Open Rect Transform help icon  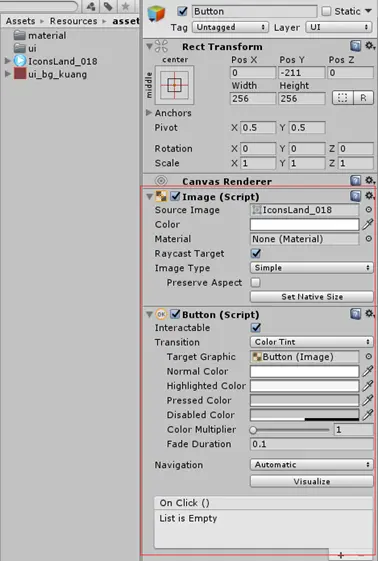coord(355,46)
